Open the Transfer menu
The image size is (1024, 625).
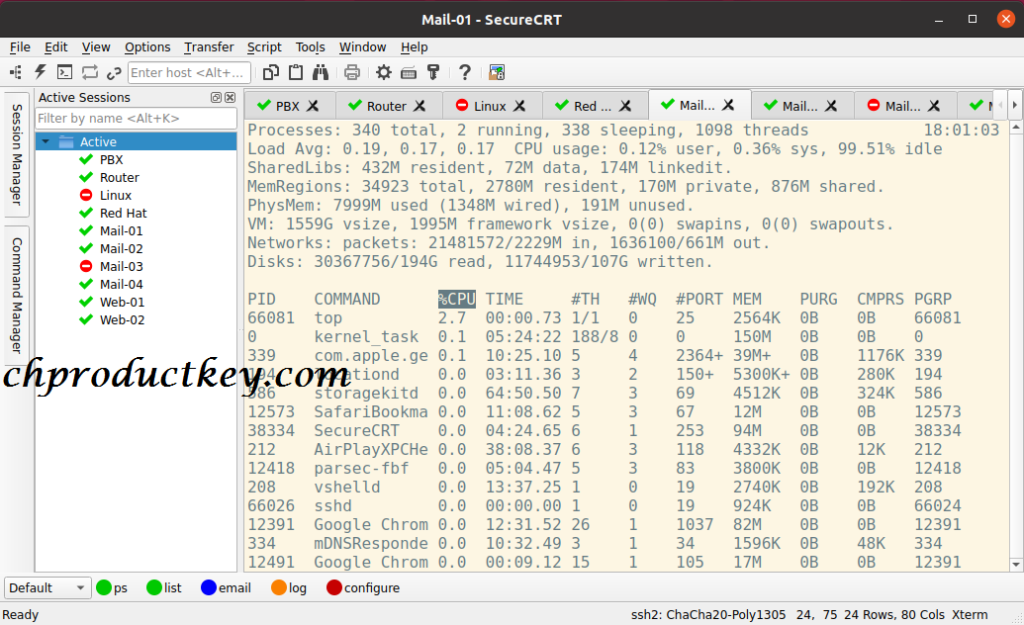click(x=209, y=47)
